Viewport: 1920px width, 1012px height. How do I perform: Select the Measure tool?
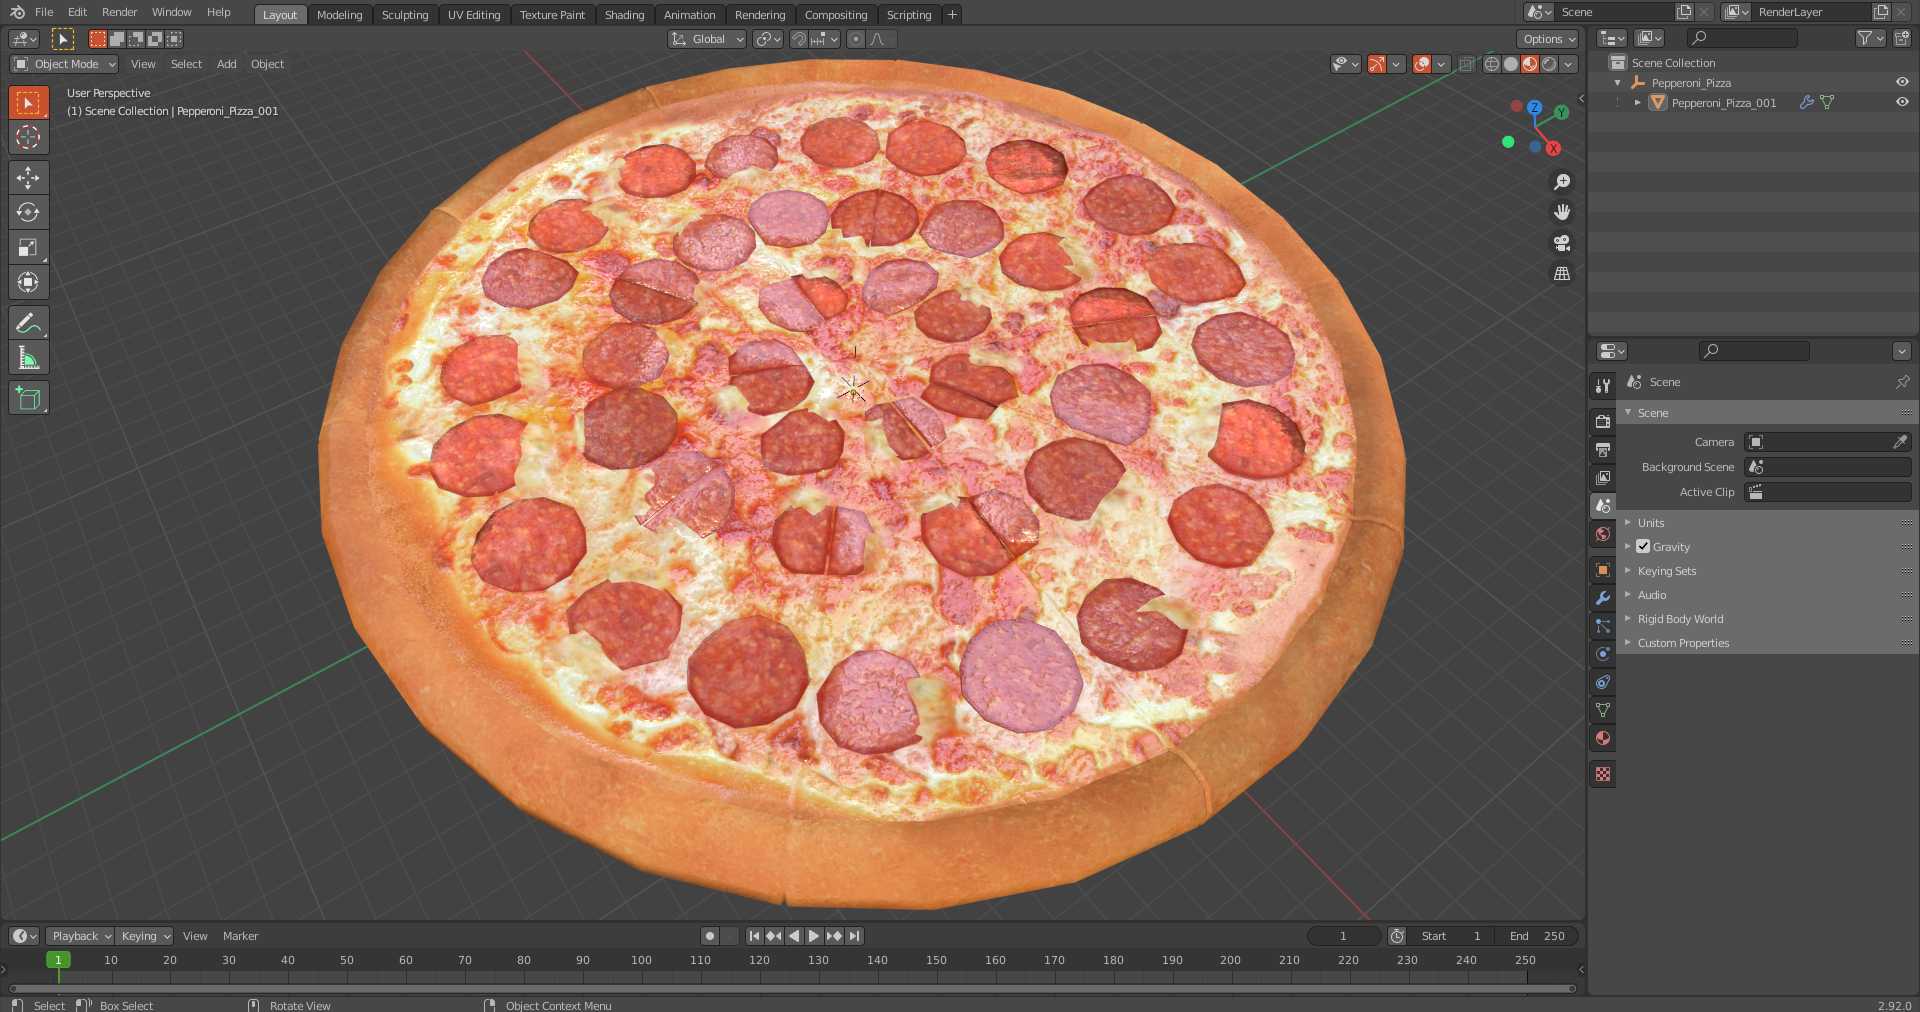pos(28,357)
